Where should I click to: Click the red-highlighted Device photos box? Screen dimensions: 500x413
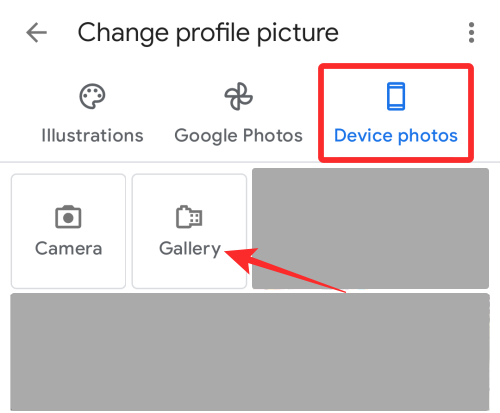tap(396, 113)
